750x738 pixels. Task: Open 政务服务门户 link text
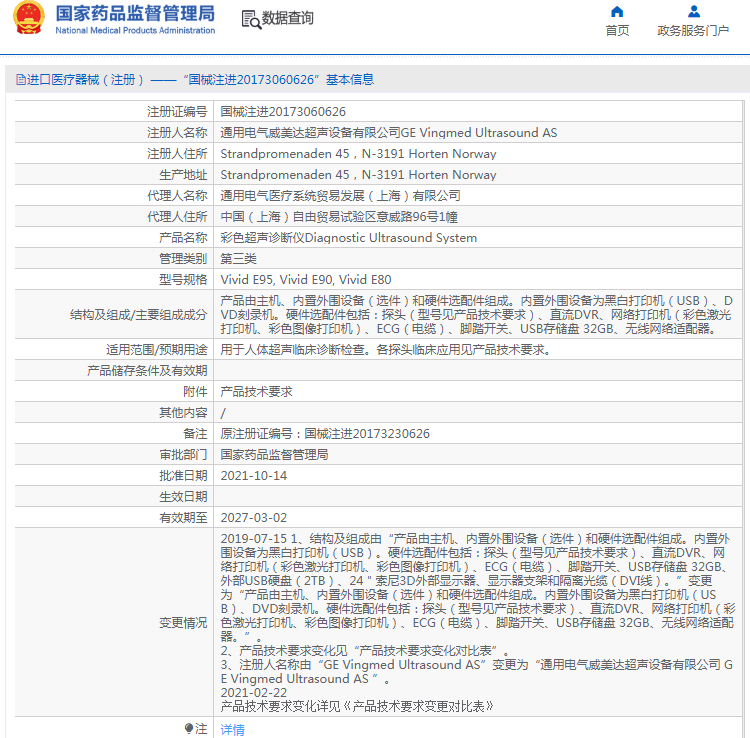[x=693, y=31]
